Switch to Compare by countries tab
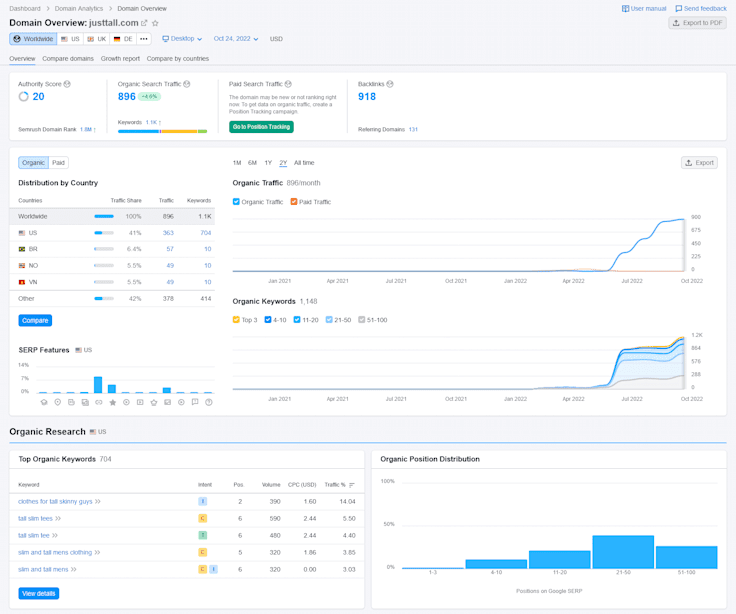Image resolution: width=736 pixels, height=614 pixels. pyautogui.click(x=178, y=59)
